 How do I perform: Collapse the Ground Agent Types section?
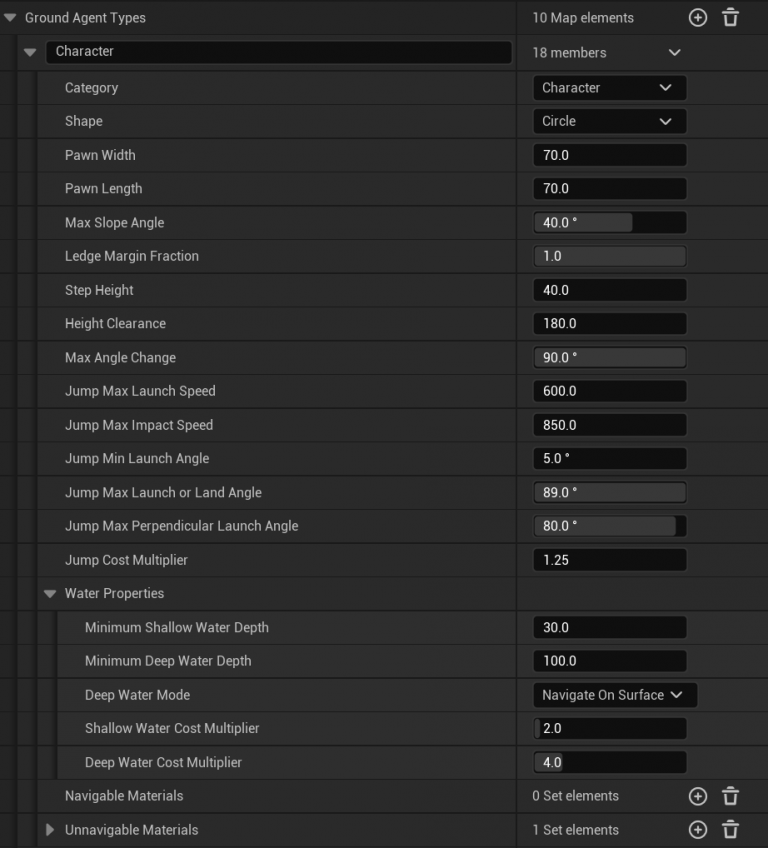tap(10, 18)
